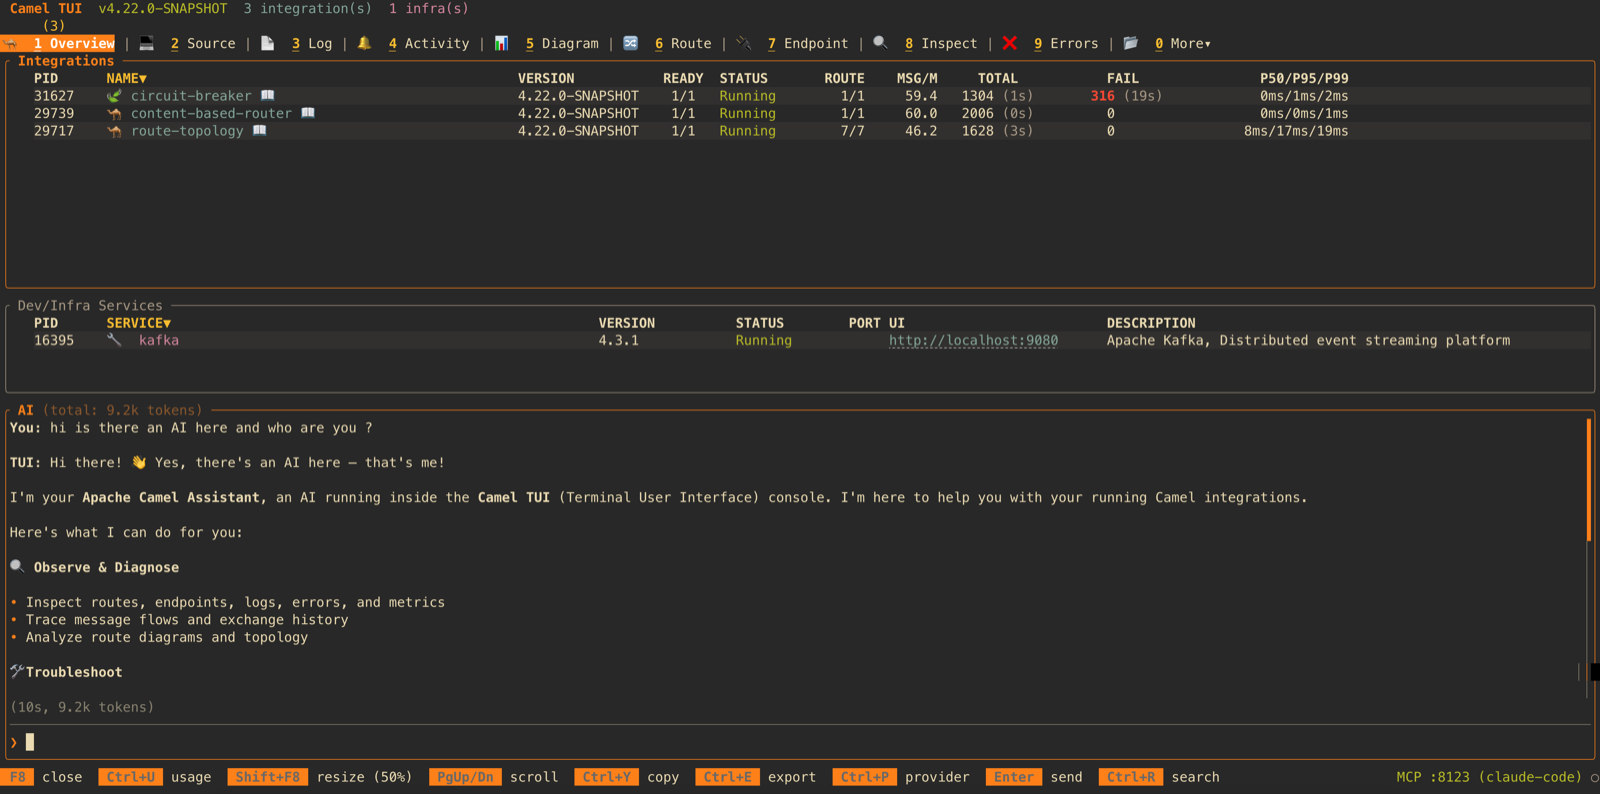1600x794 pixels.
Task: Click the camel icon next to content-based-router
Action: click(x=114, y=113)
